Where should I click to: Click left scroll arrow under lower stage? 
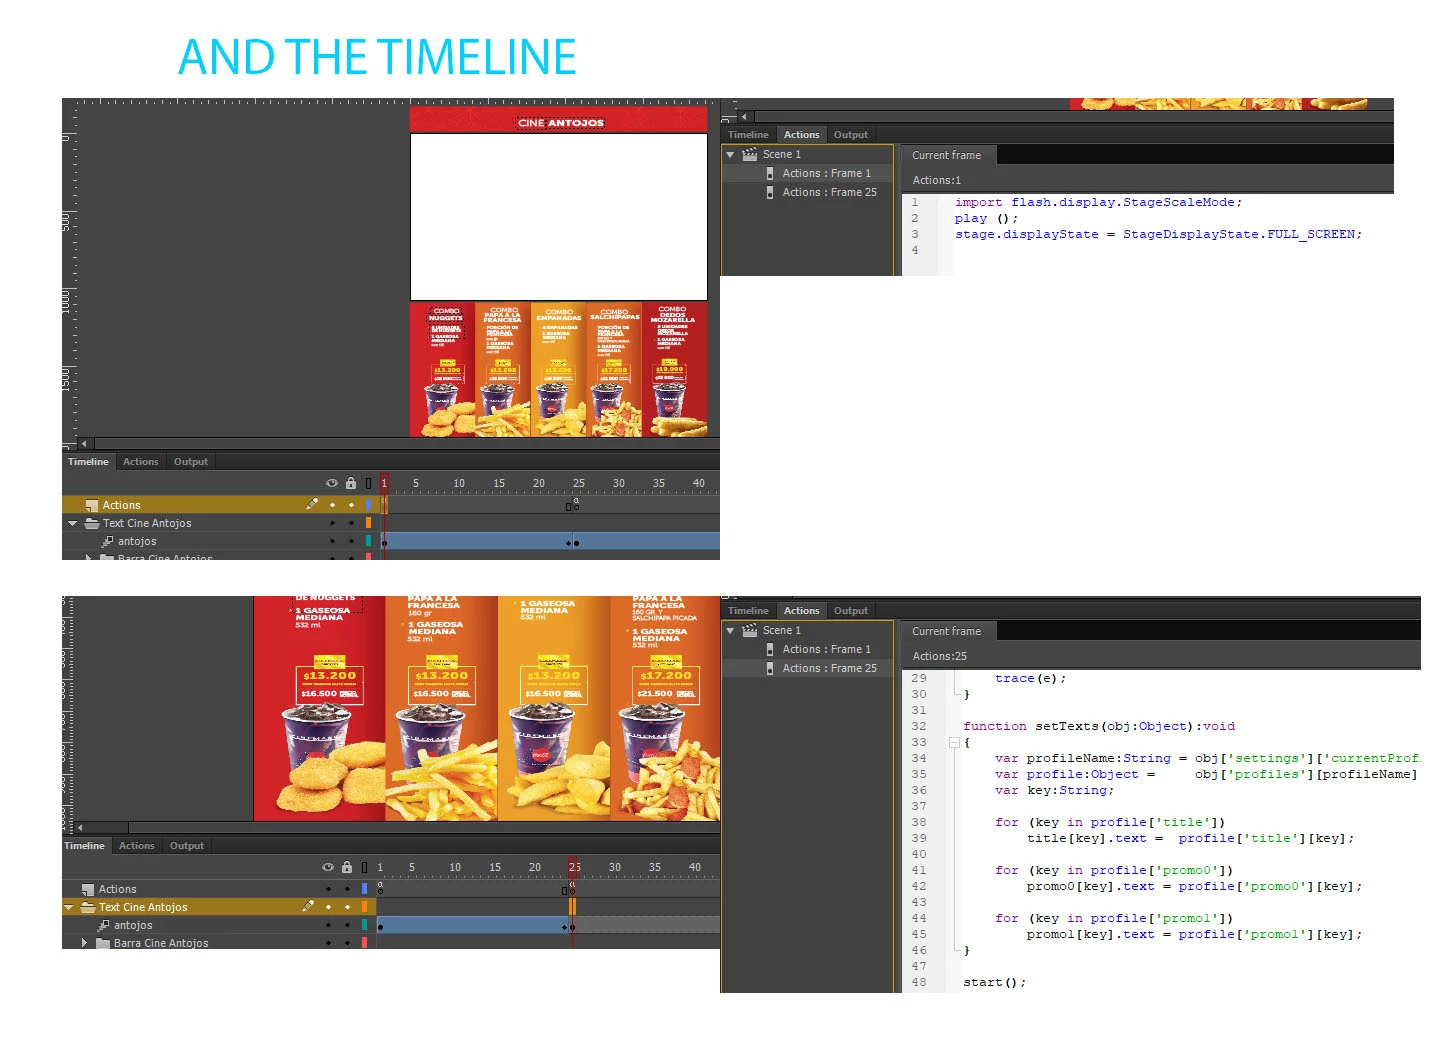pyautogui.click(x=80, y=827)
